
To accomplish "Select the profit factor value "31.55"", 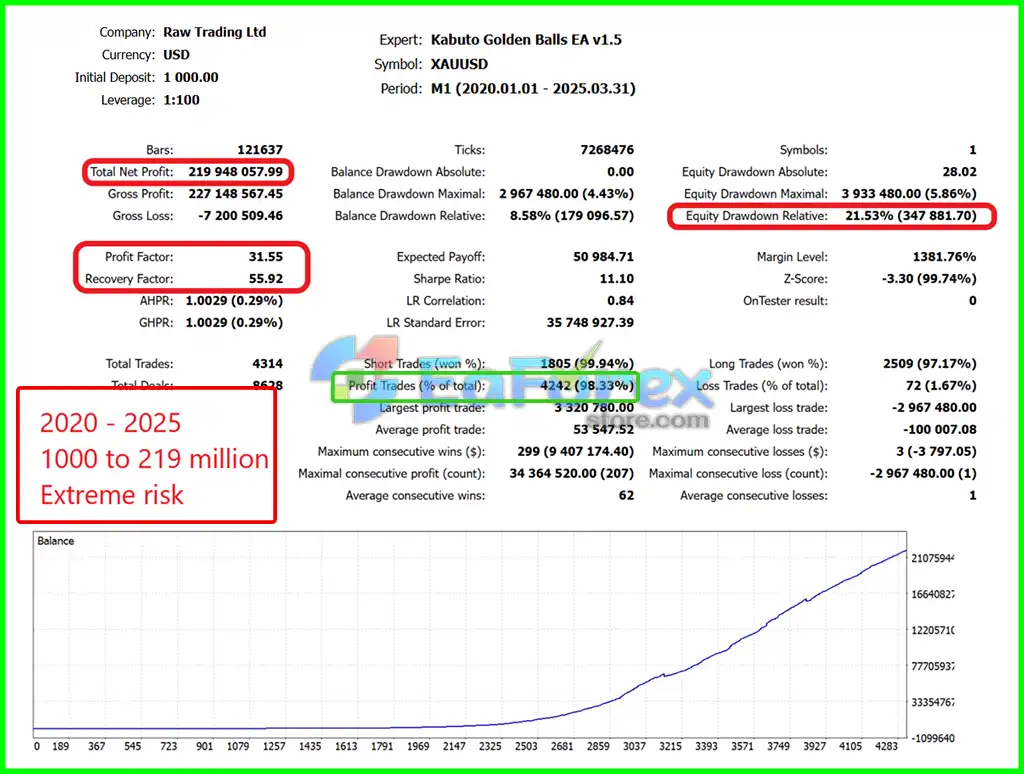I will pos(266,257).
